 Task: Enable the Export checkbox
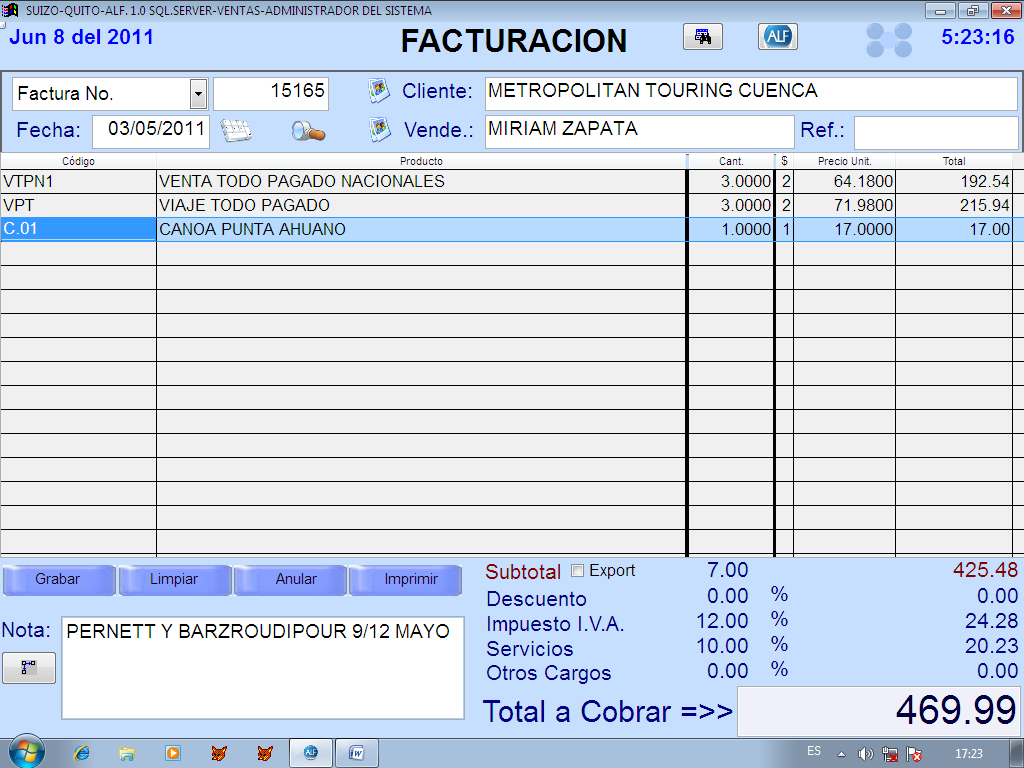click(x=577, y=571)
